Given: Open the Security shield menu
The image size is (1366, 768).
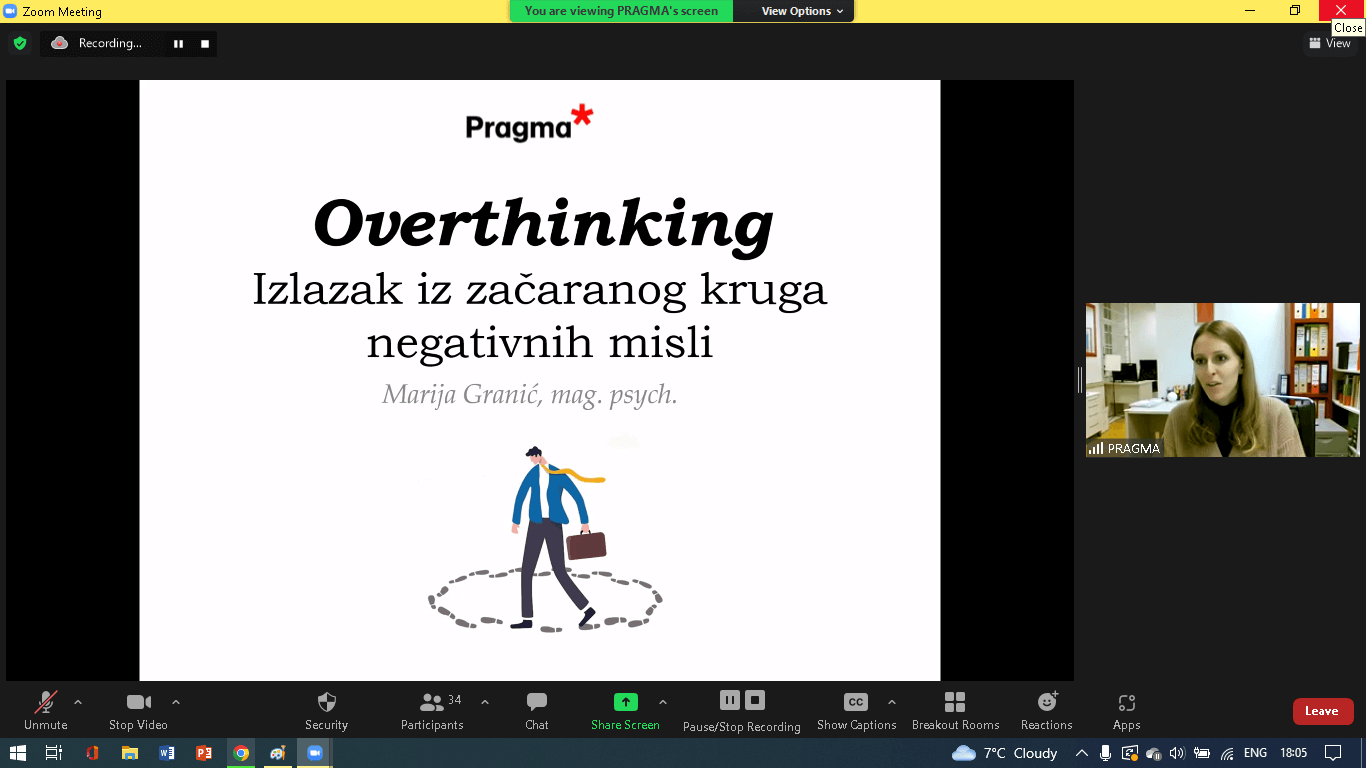Looking at the screenshot, I should pos(326,711).
